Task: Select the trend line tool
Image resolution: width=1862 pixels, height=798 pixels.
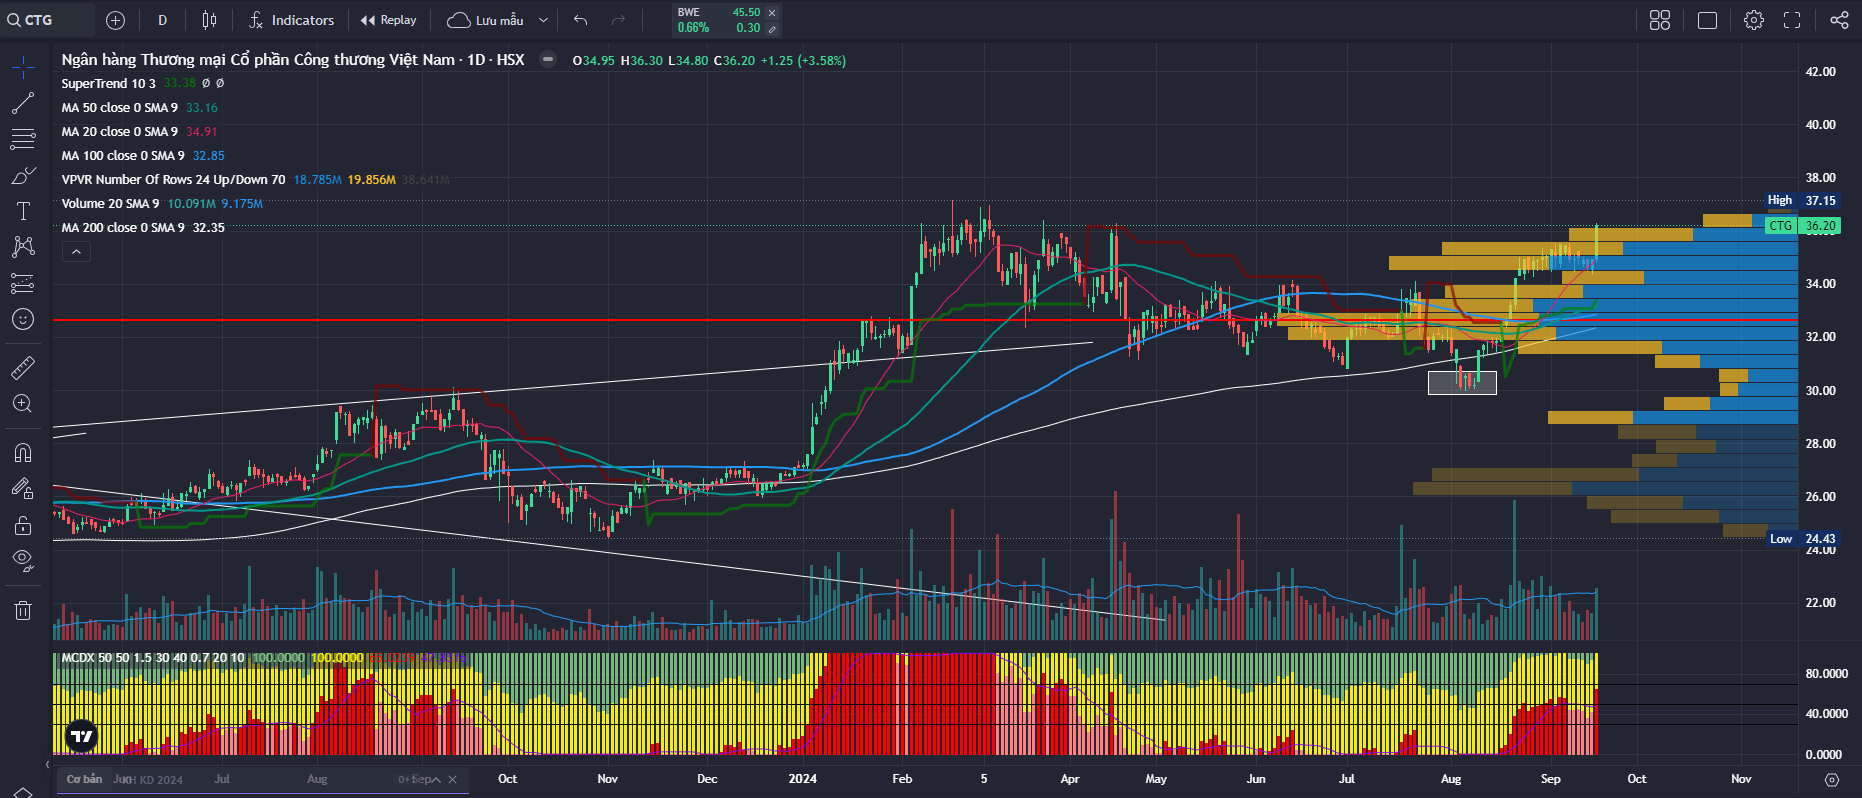Action: [23, 103]
